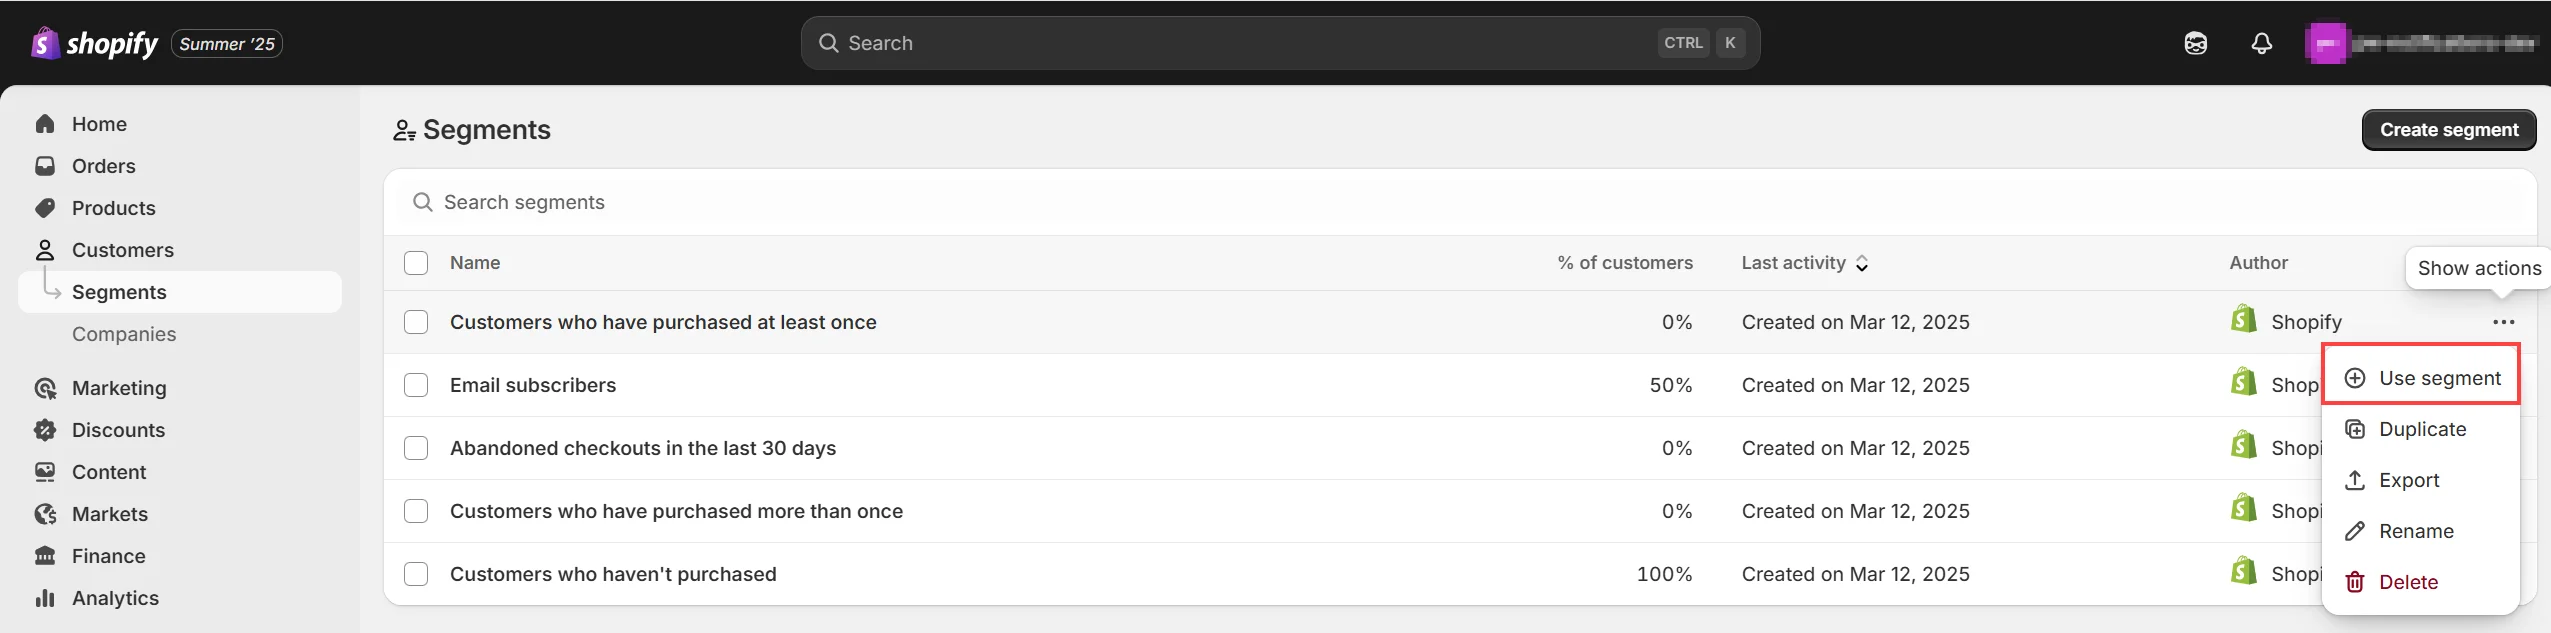Open the Abandoned checkouts segment link
2551x633 pixels.
point(642,448)
